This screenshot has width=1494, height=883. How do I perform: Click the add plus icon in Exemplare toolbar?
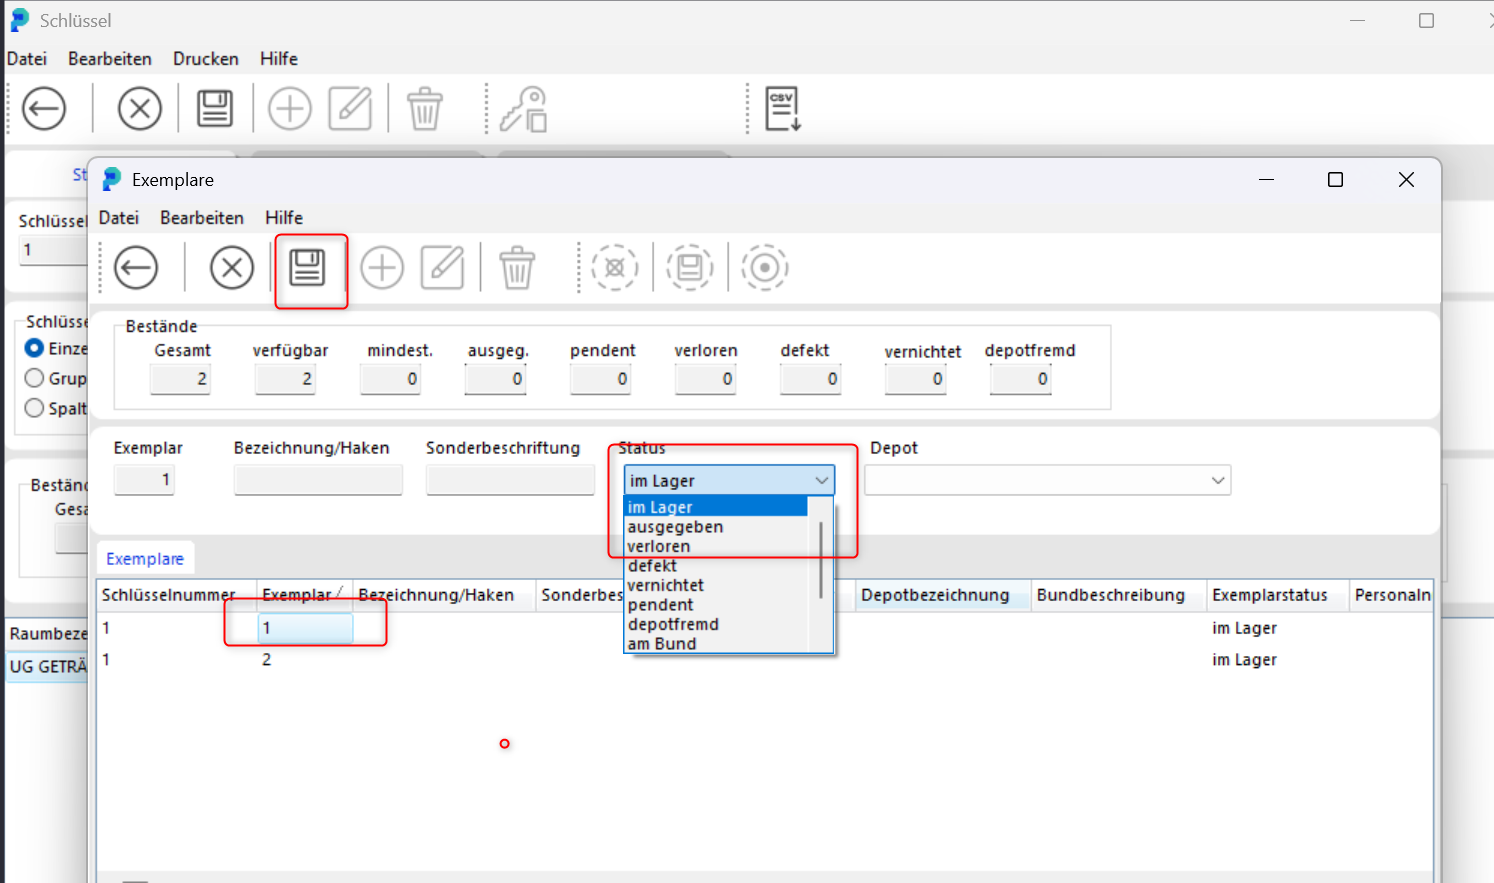point(382,268)
